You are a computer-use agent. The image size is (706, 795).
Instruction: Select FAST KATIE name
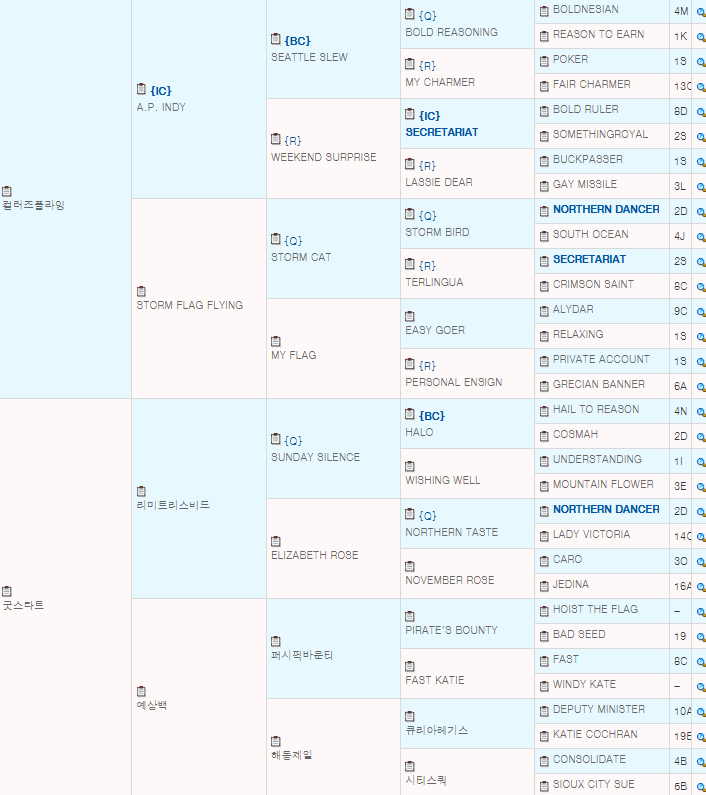click(435, 680)
